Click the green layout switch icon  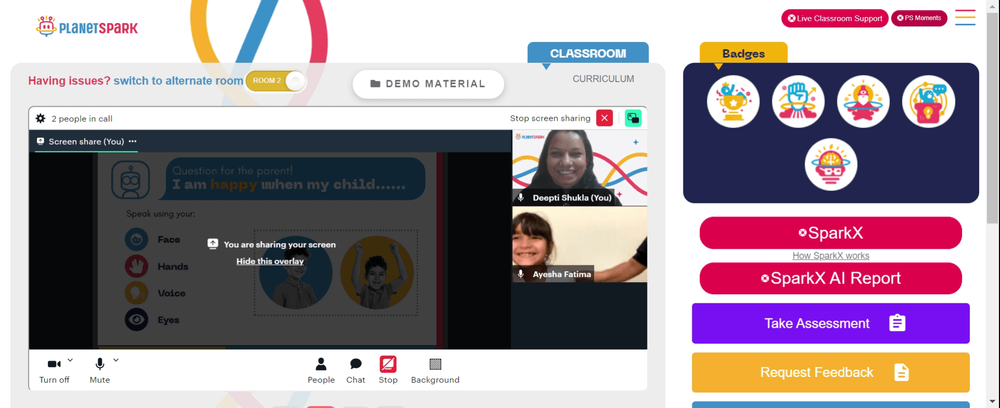pos(633,118)
